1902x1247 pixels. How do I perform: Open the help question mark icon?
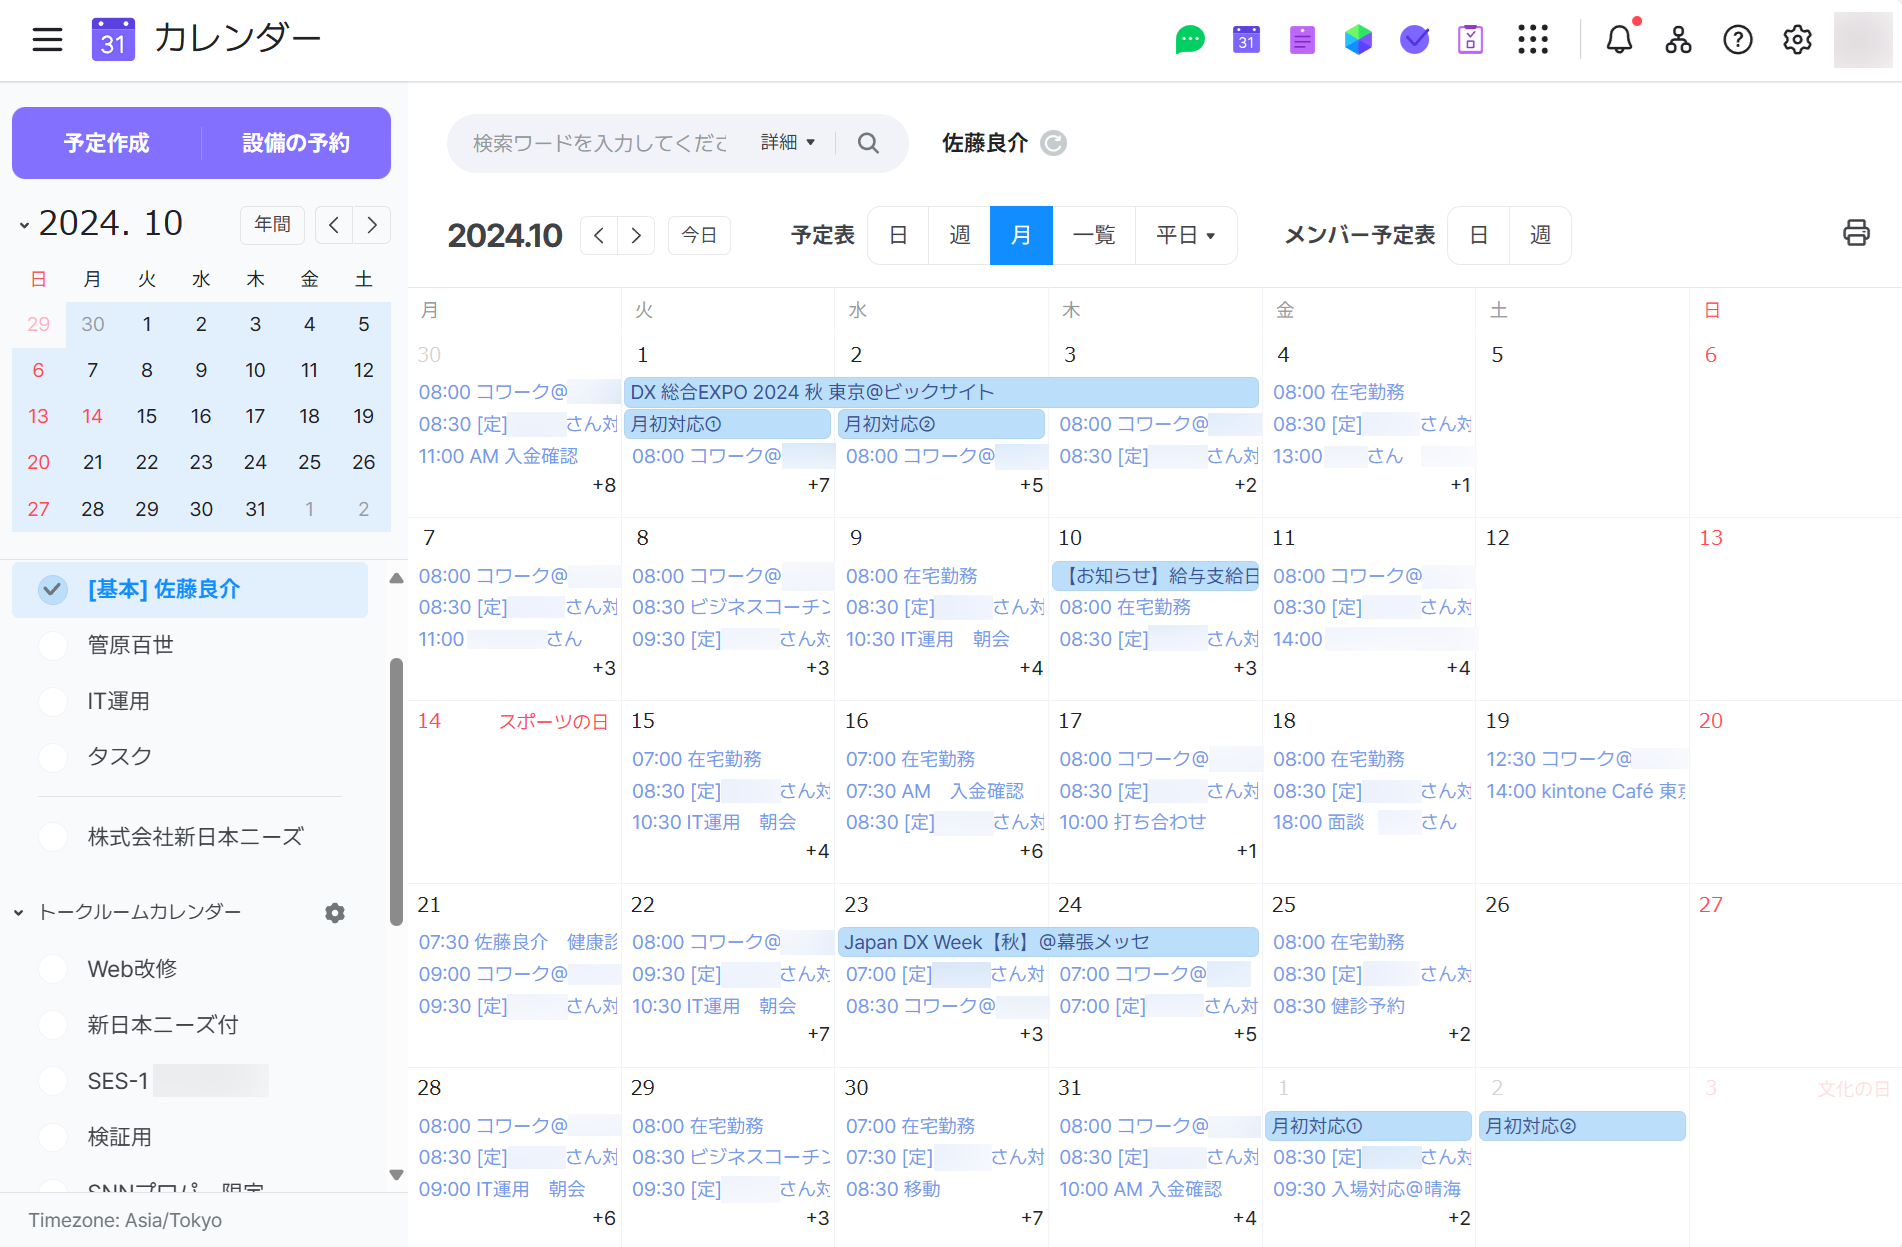click(x=1737, y=40)
